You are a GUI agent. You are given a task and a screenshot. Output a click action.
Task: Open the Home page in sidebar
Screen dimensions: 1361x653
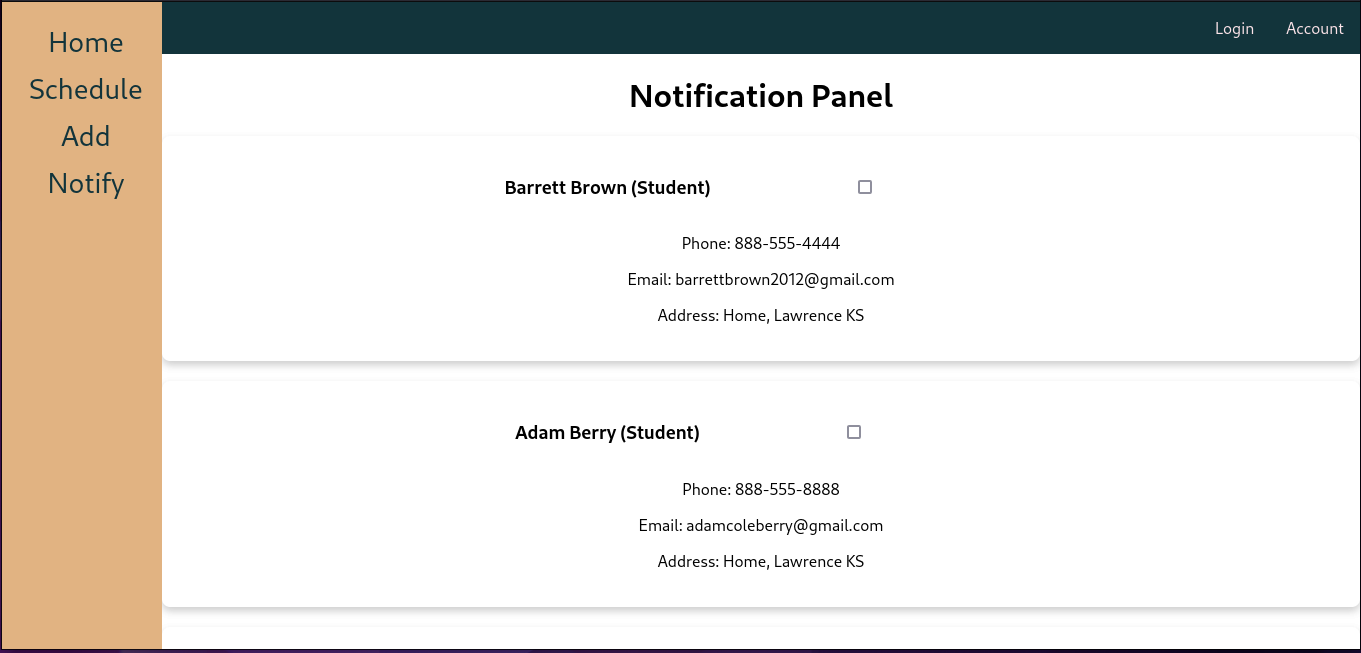(x=86, y=43)
